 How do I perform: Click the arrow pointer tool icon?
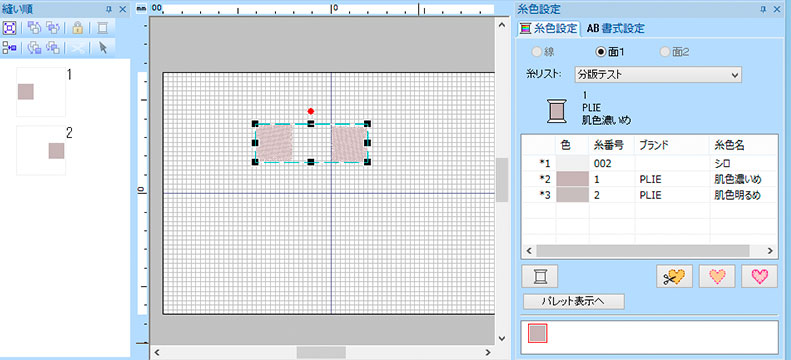click(x=103, y=48)
